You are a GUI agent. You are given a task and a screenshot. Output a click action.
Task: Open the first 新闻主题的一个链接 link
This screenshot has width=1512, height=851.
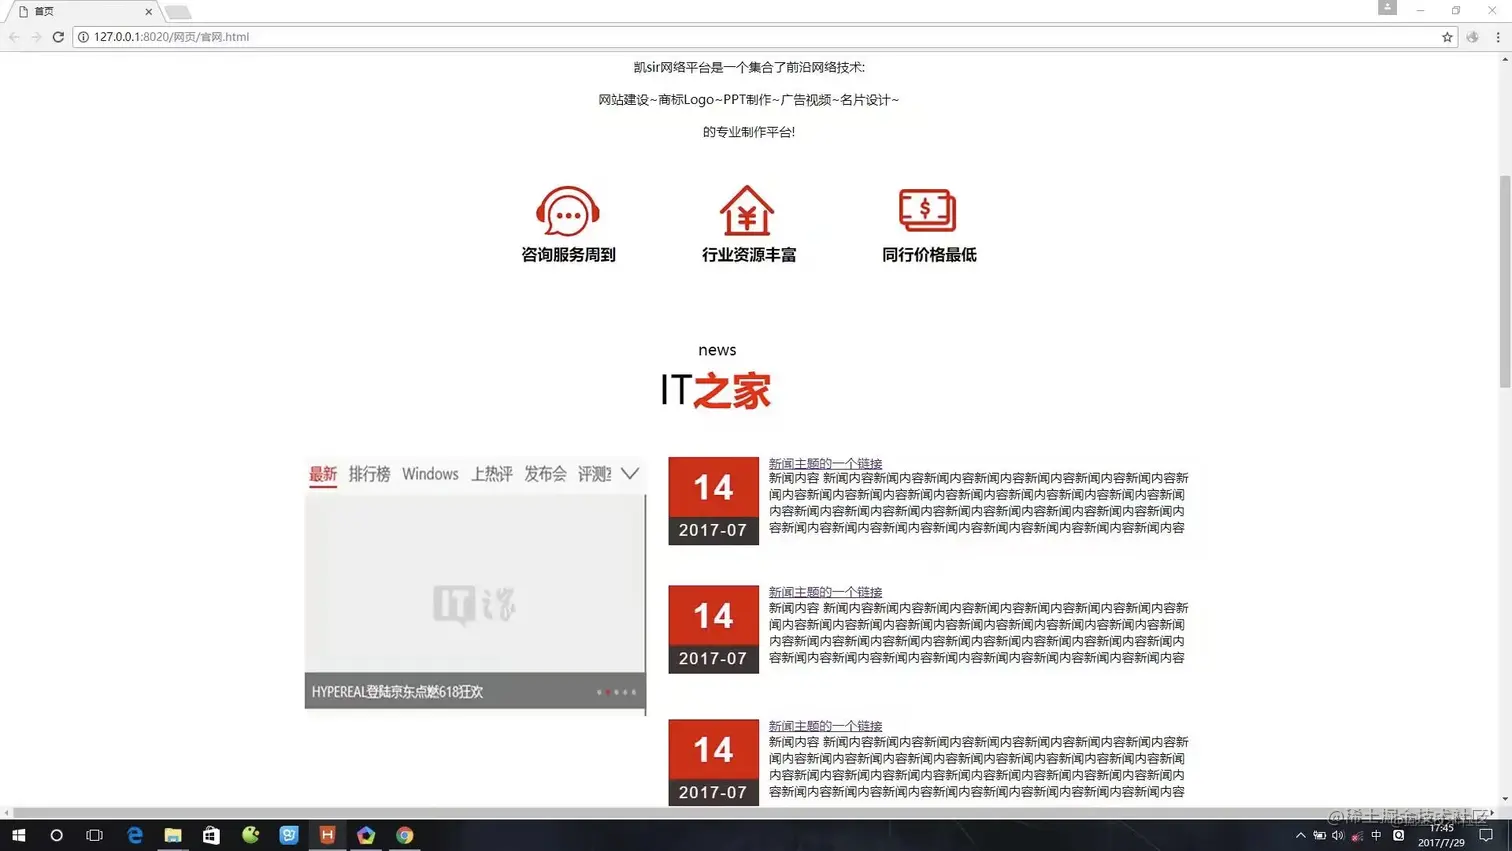pyautogui.click(x=825, y=464)
